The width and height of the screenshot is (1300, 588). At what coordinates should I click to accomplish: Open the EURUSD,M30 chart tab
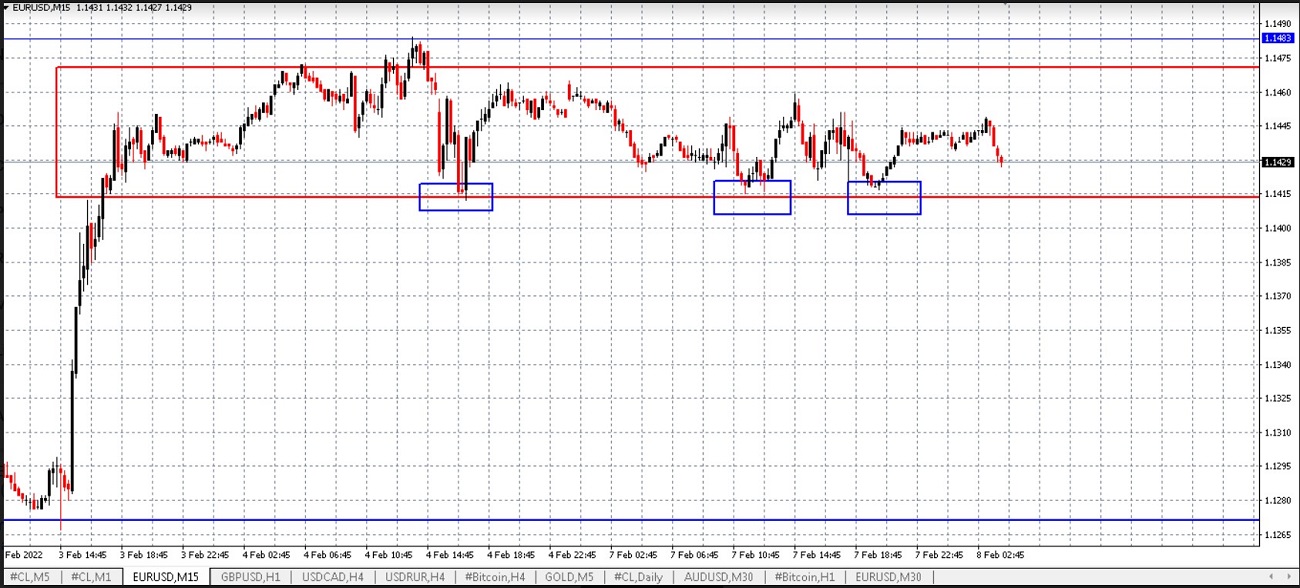click(x=888, y=577)
